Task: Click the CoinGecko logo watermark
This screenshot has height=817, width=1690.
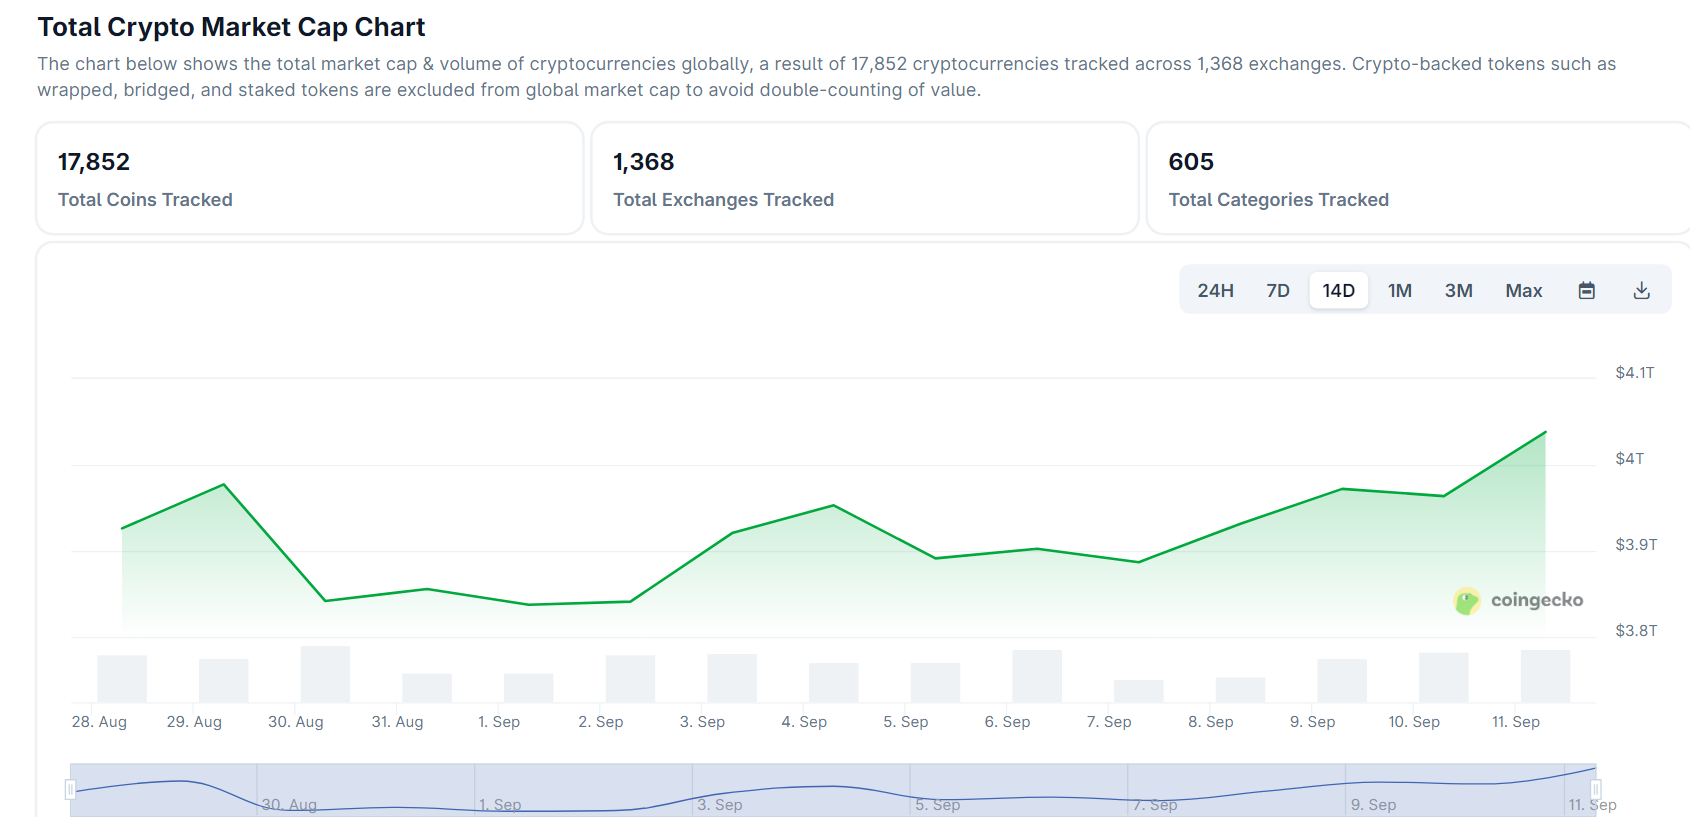Action: (x=1518, y=600)
